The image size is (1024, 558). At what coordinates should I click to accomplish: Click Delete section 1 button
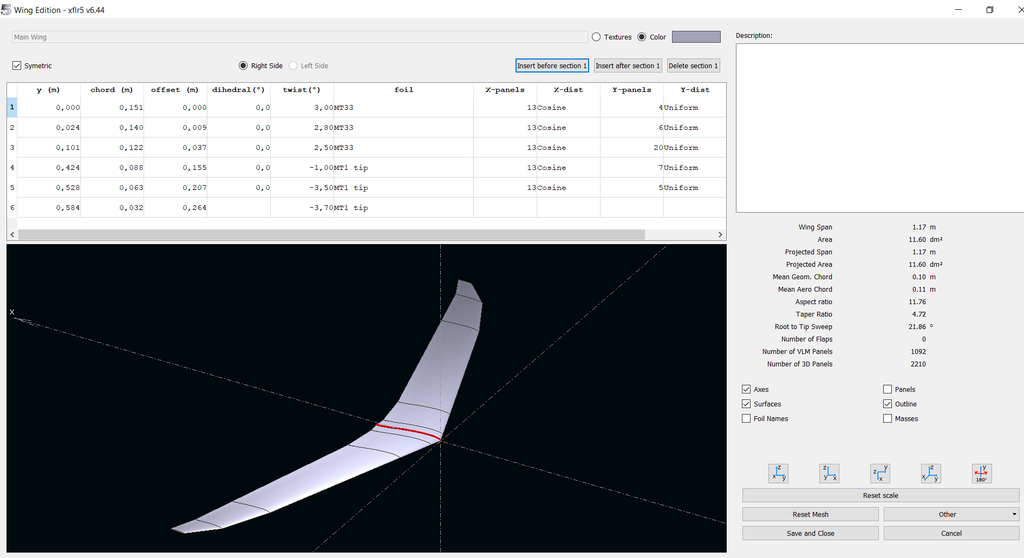[693, 66]
